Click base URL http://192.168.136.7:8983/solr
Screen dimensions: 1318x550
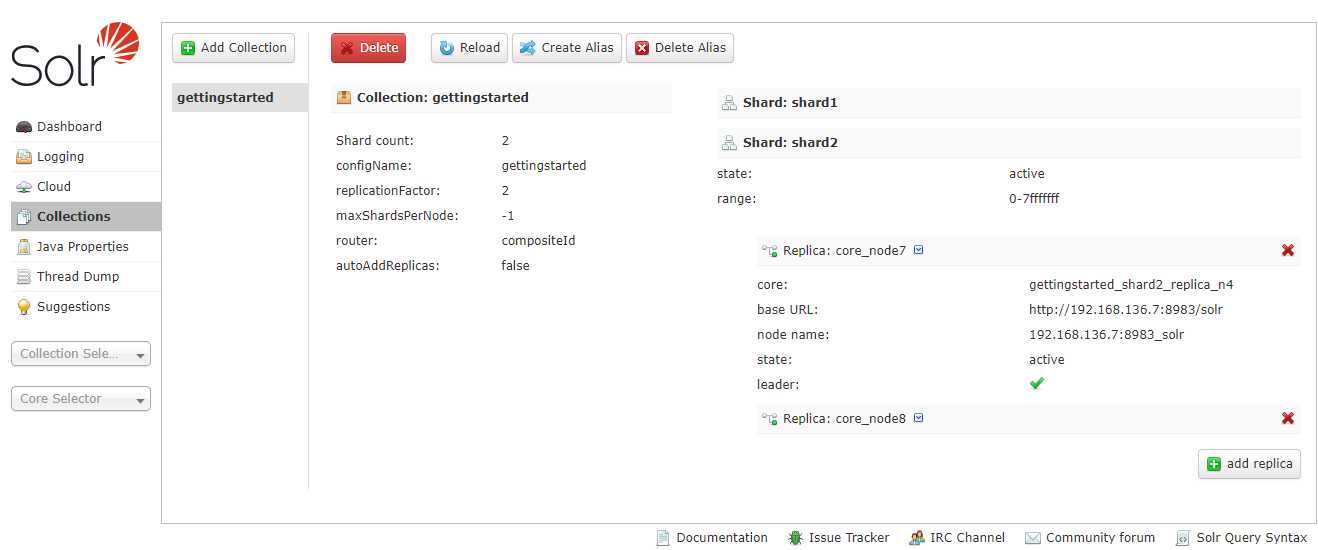pyautogui.click(x=1126, y=310)
